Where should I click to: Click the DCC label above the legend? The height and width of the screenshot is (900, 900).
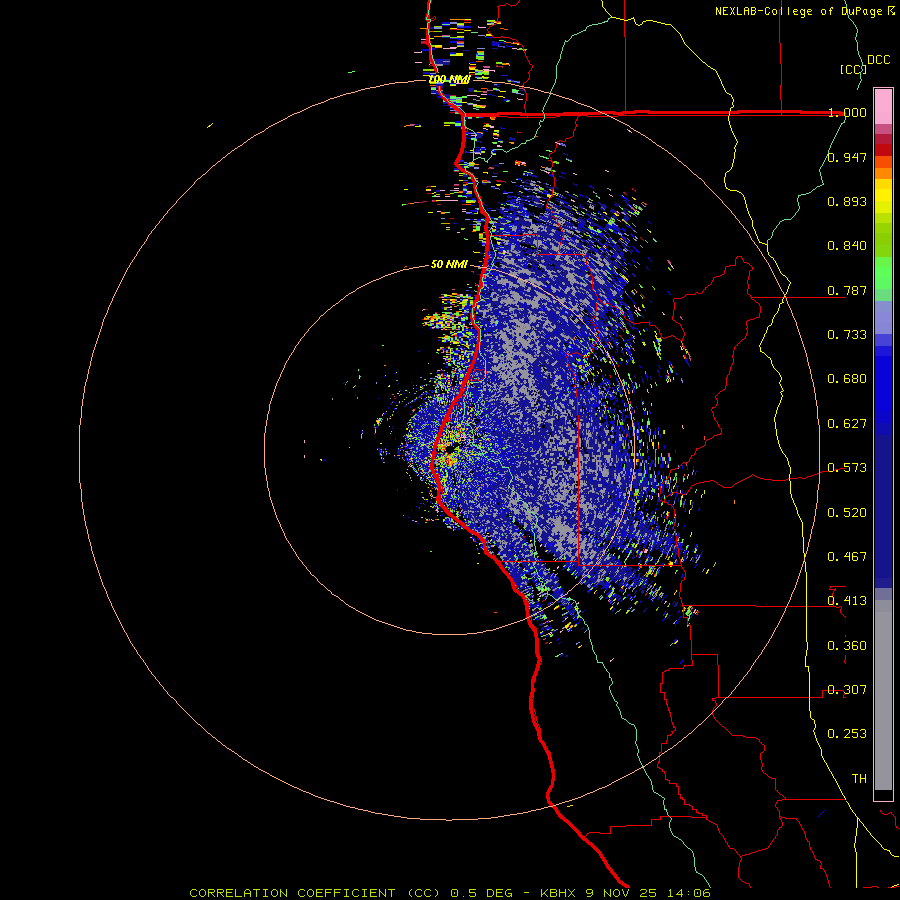[878, 60]
